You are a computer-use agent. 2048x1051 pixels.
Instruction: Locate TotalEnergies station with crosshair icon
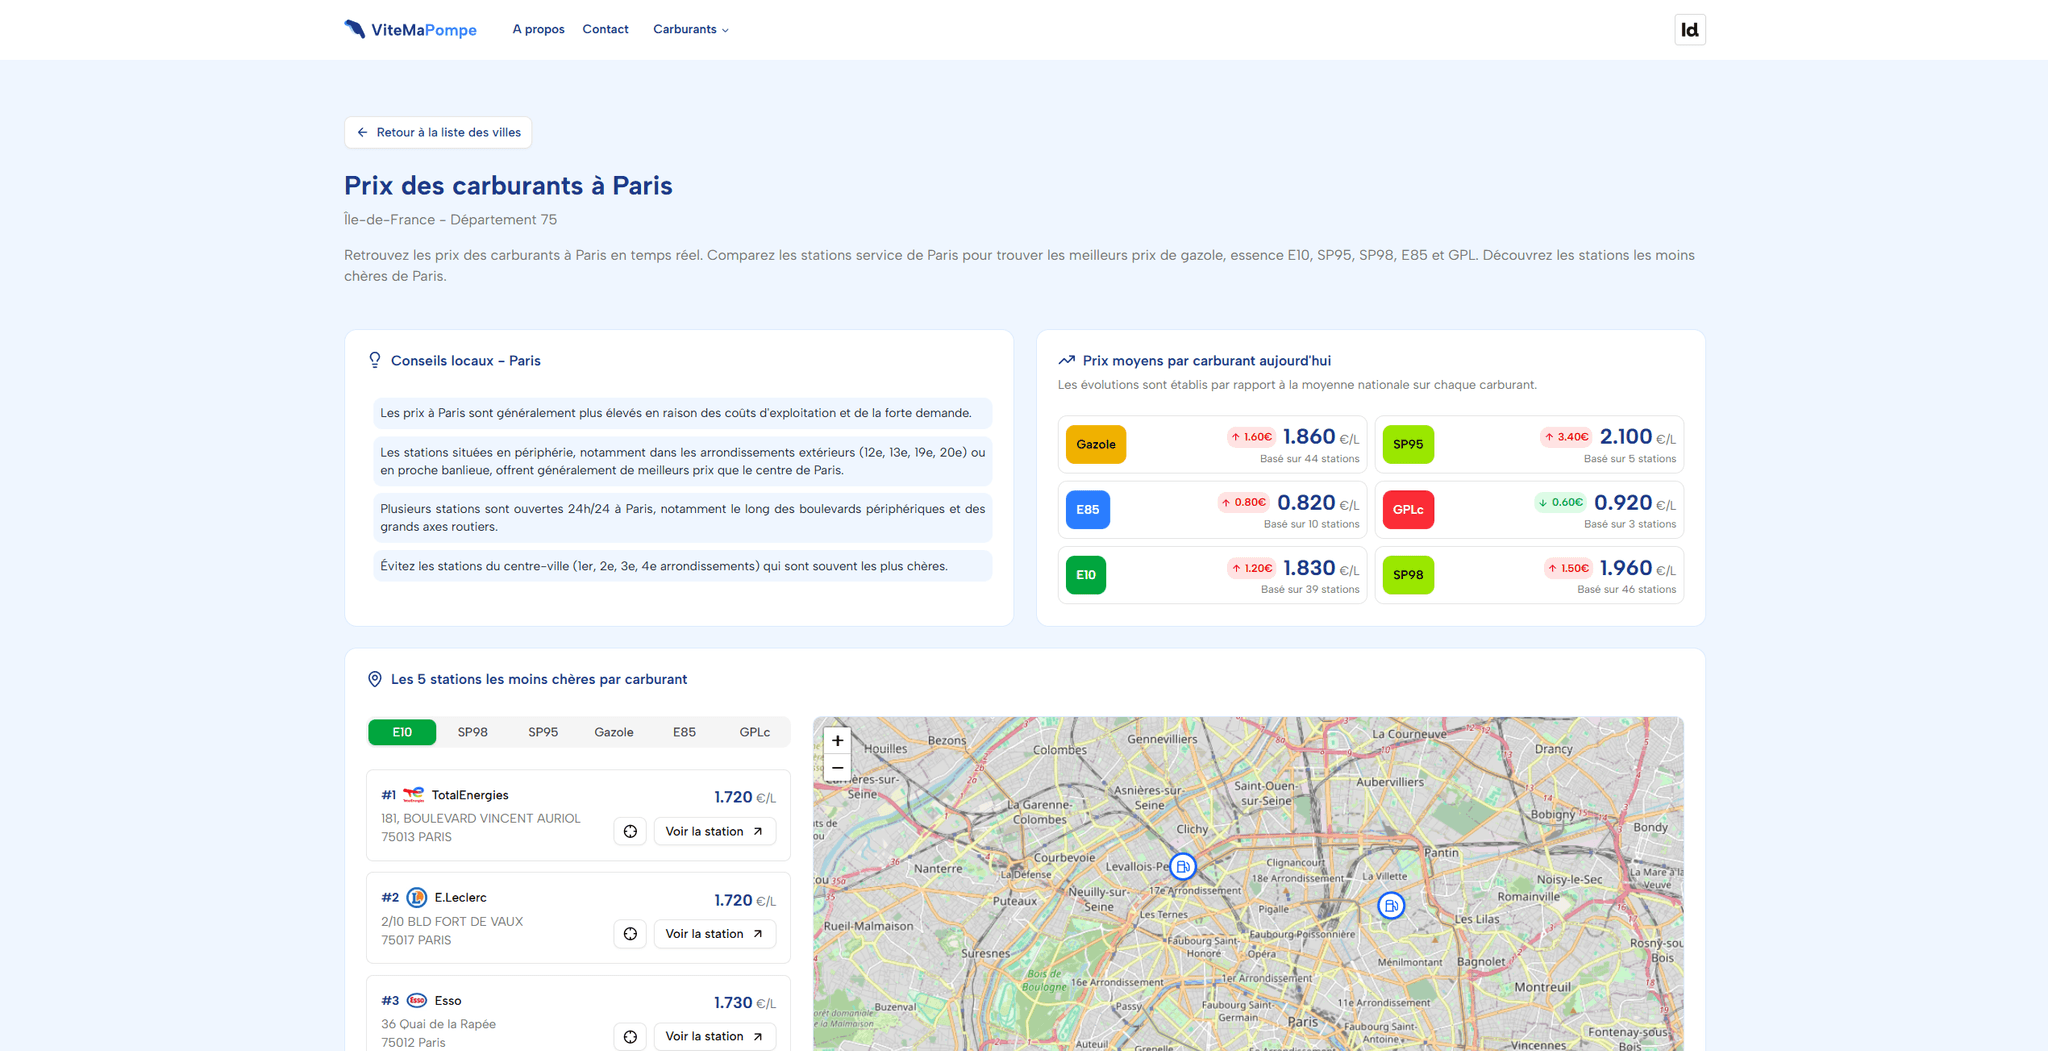pyautogui.click(x=630, y=832)
